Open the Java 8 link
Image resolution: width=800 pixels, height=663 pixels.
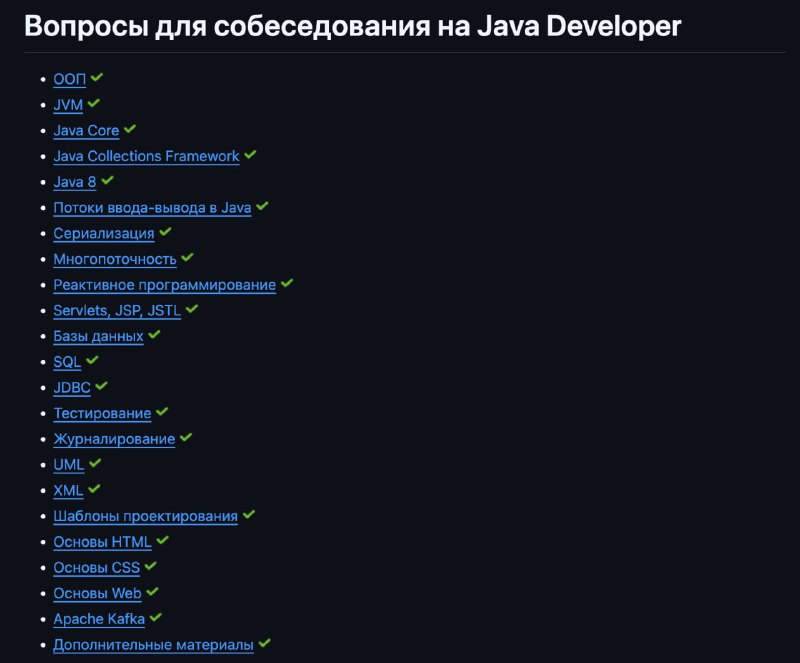pyautogui.click(x=75, y=182)
